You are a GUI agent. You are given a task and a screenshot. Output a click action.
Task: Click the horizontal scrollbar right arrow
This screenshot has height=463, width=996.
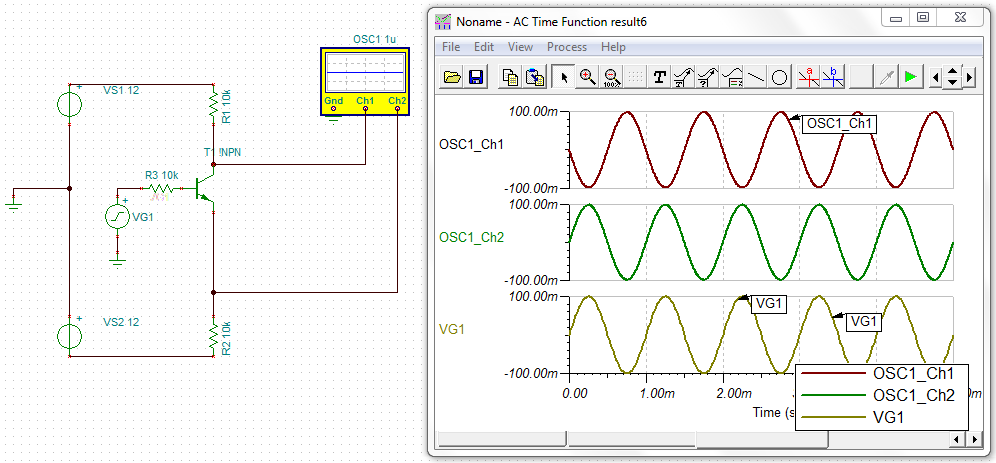[x=972, y=439]
